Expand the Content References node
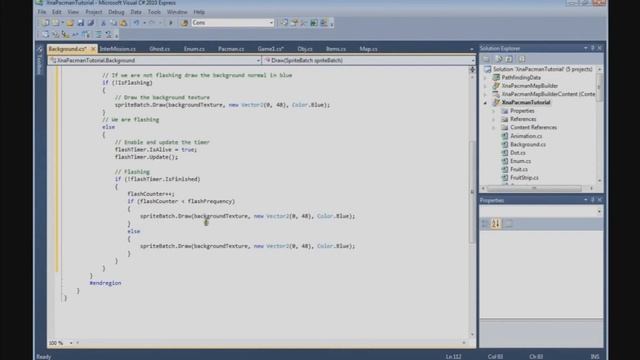The width and height of the screenshot is (640, 360). pos(494,128)
